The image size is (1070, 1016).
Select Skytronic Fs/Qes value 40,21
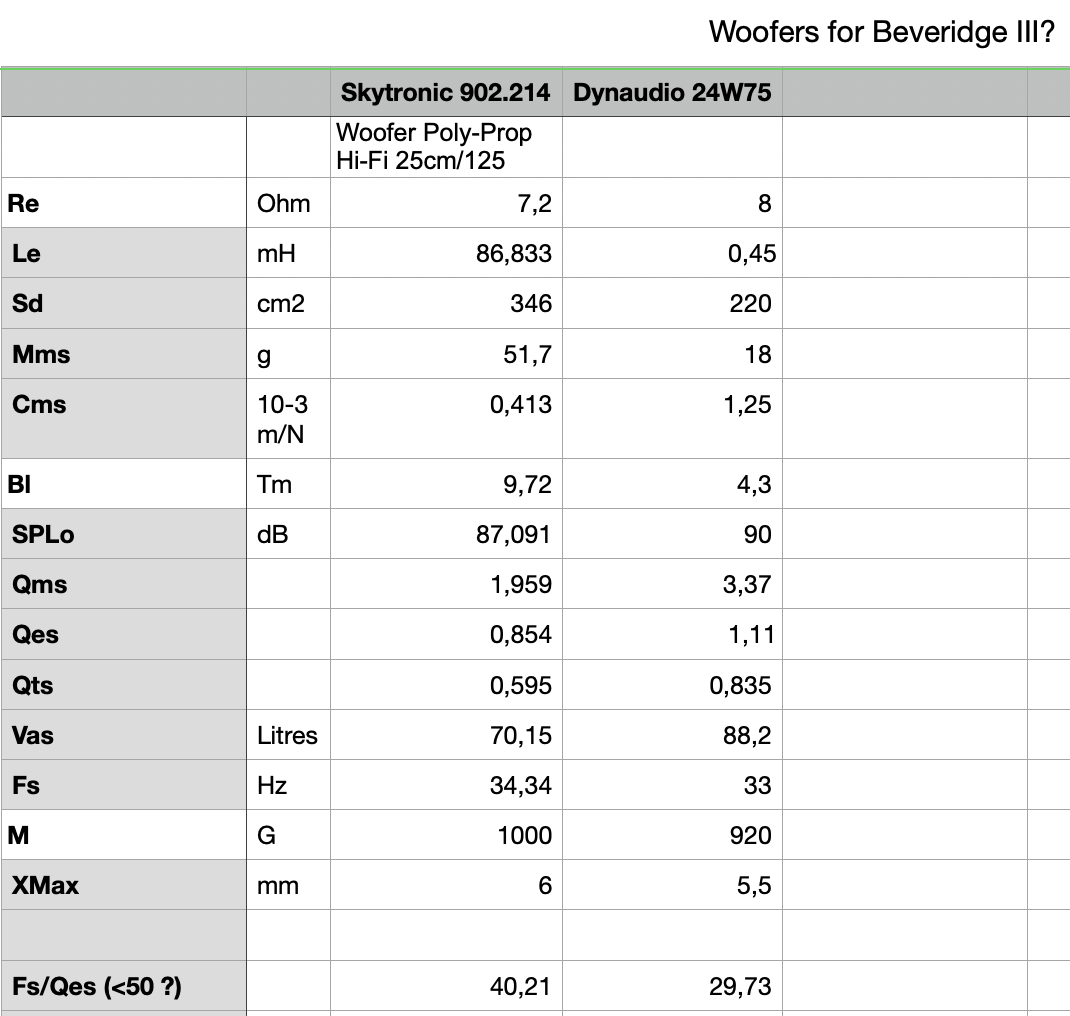pos(446,986)
